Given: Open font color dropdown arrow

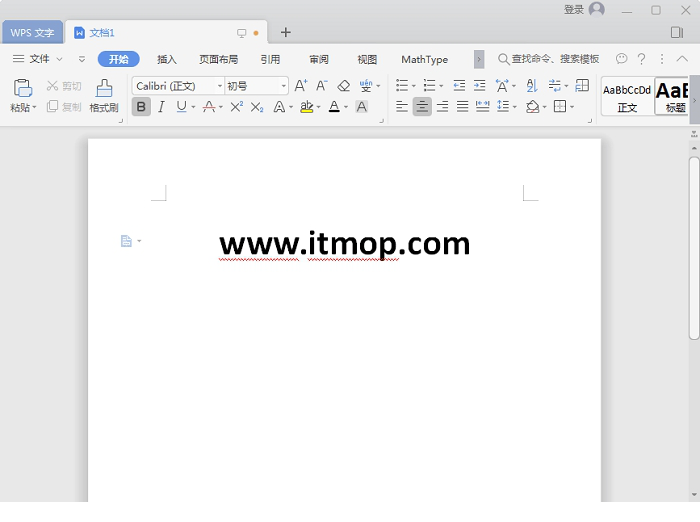Looking at the screenshot, I should (346, 107).
